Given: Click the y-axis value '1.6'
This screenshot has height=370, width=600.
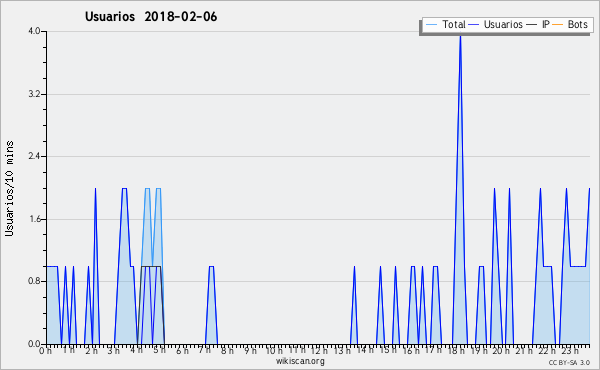Looking at the screenshot, I should point(34,219).
